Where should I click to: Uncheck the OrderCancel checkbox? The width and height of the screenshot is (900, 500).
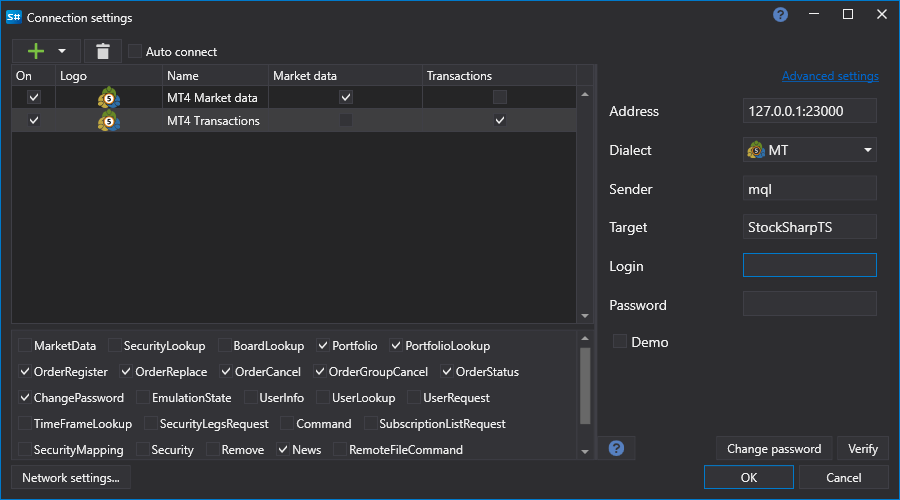coord(226,371)
